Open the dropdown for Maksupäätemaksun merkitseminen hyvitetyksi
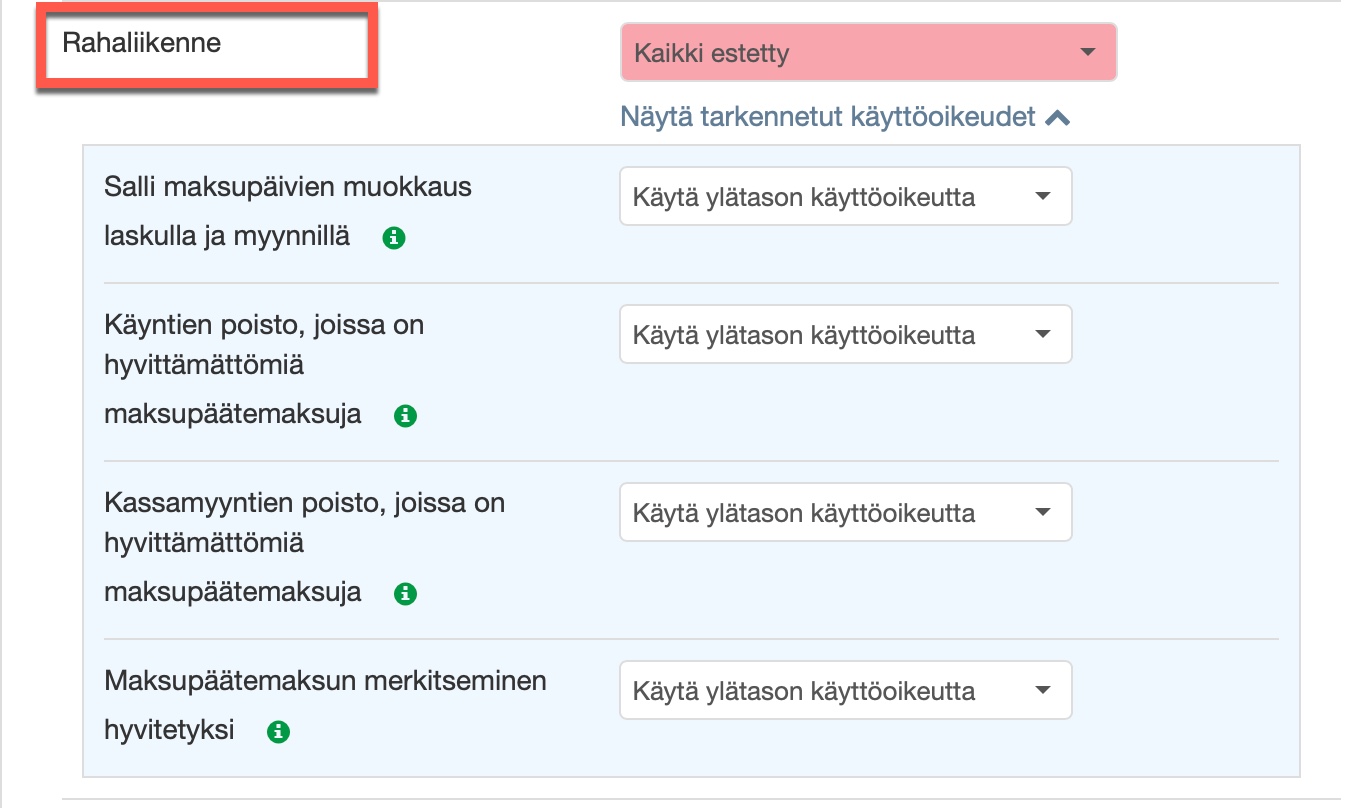 [845, 690]
